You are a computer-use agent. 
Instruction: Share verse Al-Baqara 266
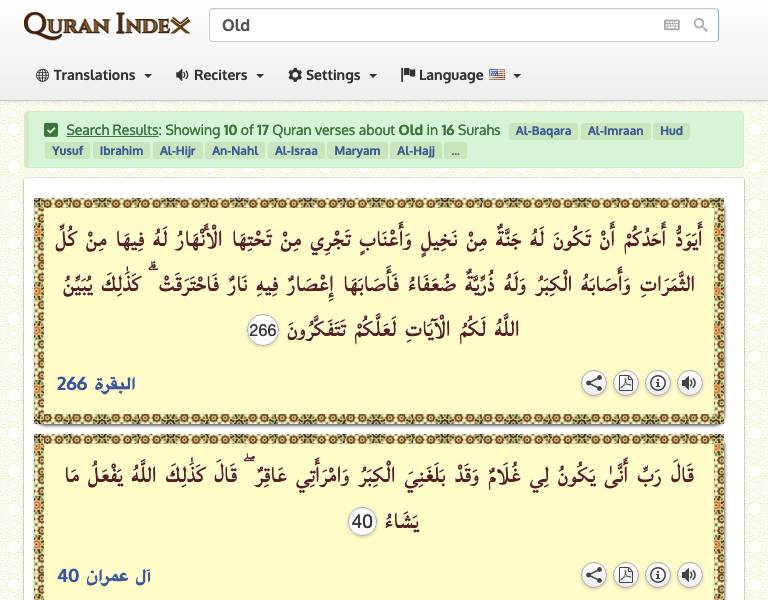pyautogui.click(x=594, y=383)
